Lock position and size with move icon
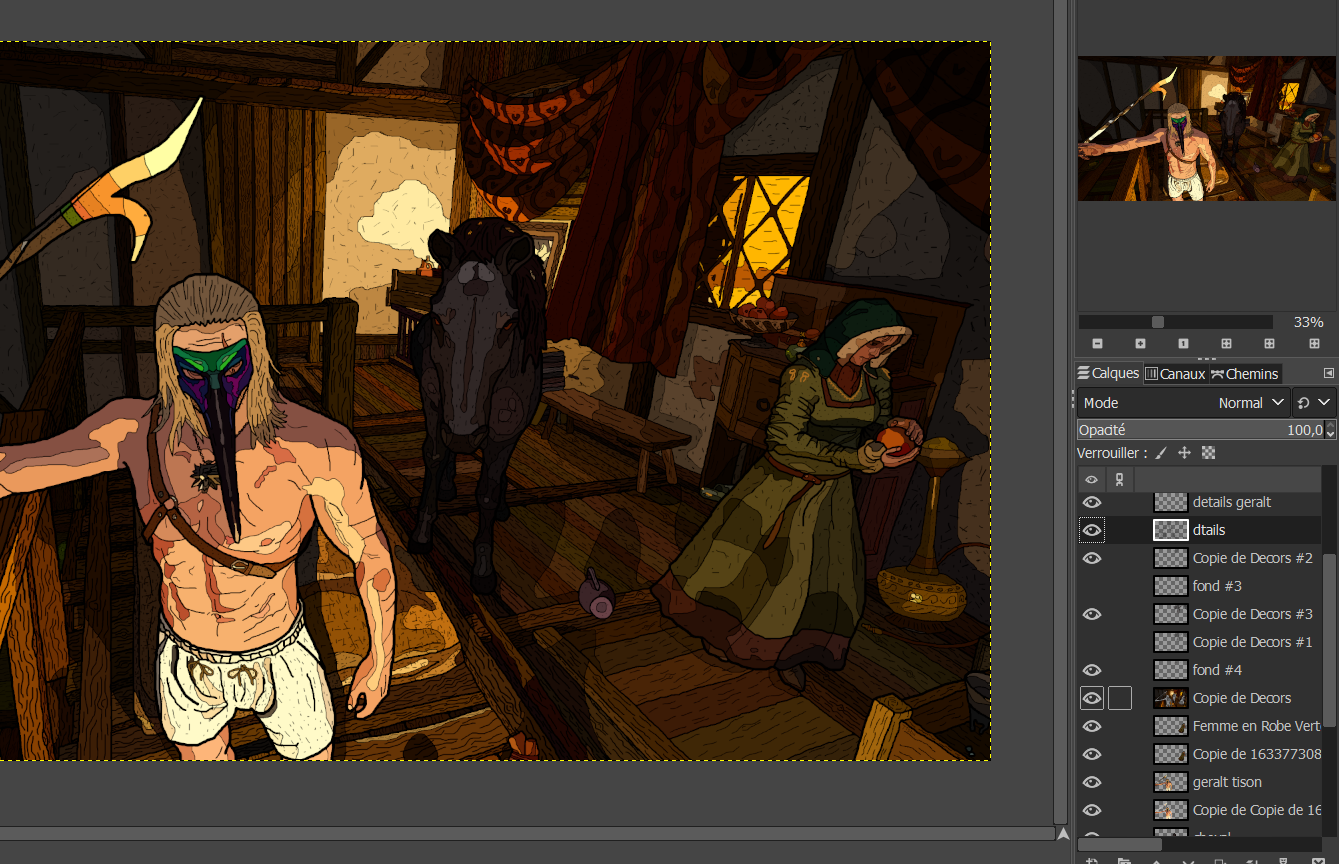The height and width of the screenshot is (864, 1339). pyautogui.click(x=1184, y=453)
